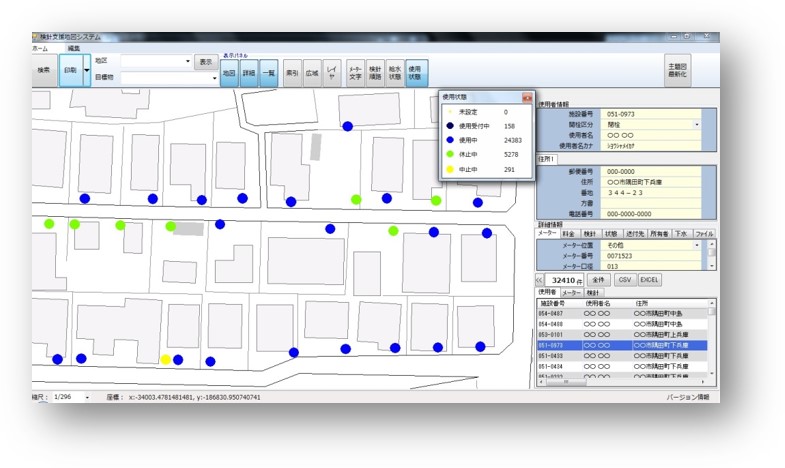Switch to the 料金 detail tab
The height and width of the screenshot is (468, 785).
coord(568,234)
